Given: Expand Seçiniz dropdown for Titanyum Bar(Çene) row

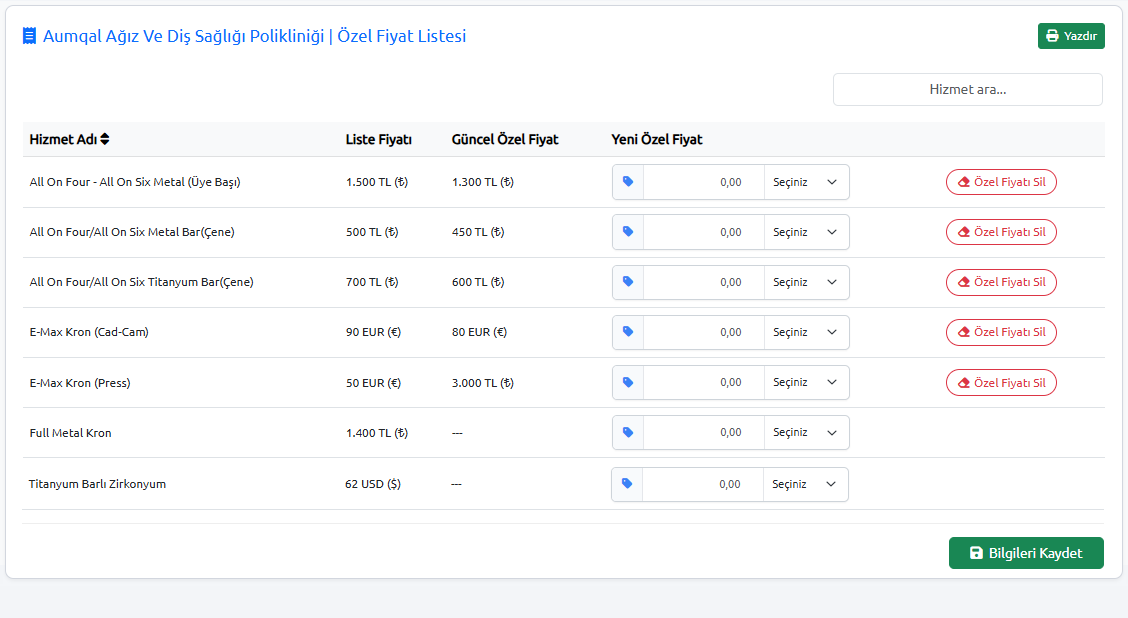Looking at the screenshot, I should coord(806,282).
